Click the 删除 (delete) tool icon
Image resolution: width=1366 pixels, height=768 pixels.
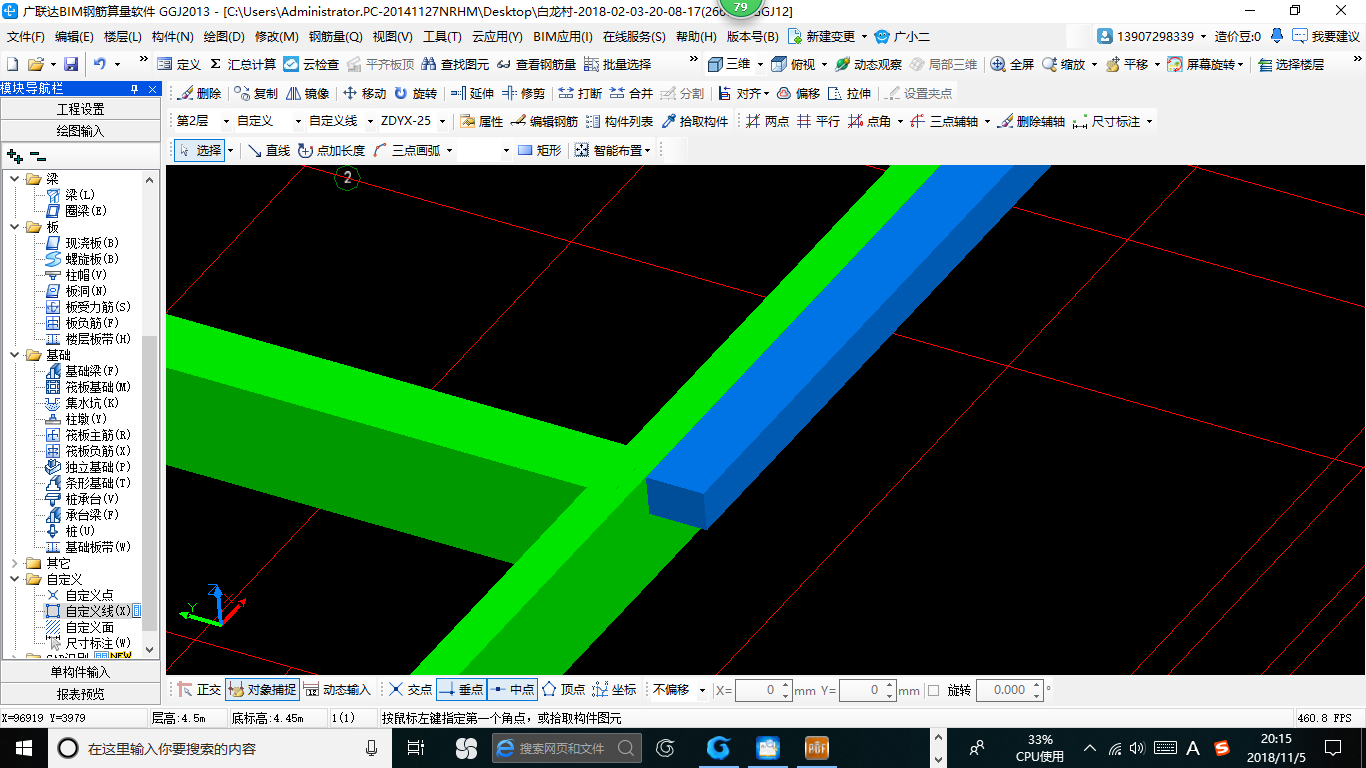pos(199,93)
